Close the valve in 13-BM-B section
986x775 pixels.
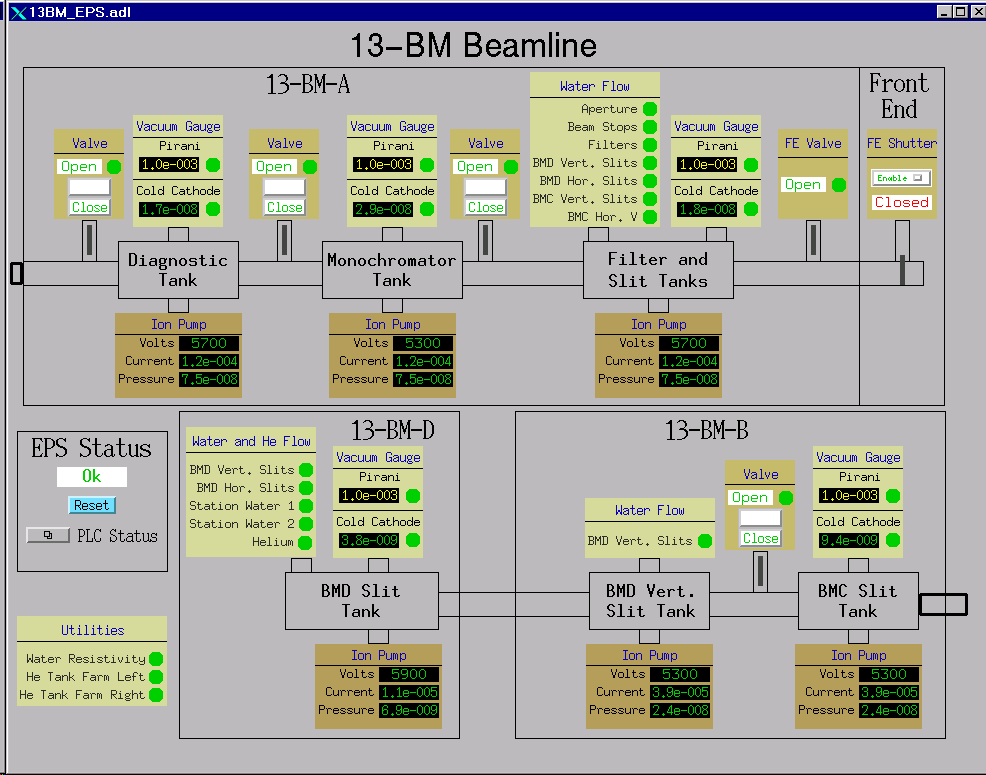(x=760, y=538)
